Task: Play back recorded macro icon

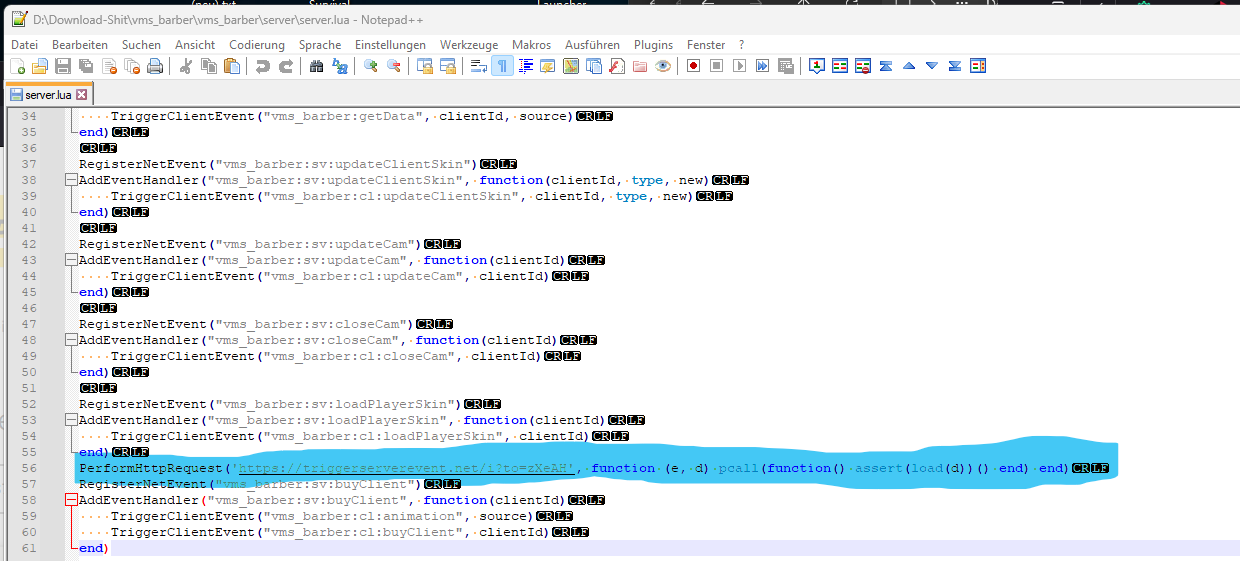Action: tap(739, 66)
